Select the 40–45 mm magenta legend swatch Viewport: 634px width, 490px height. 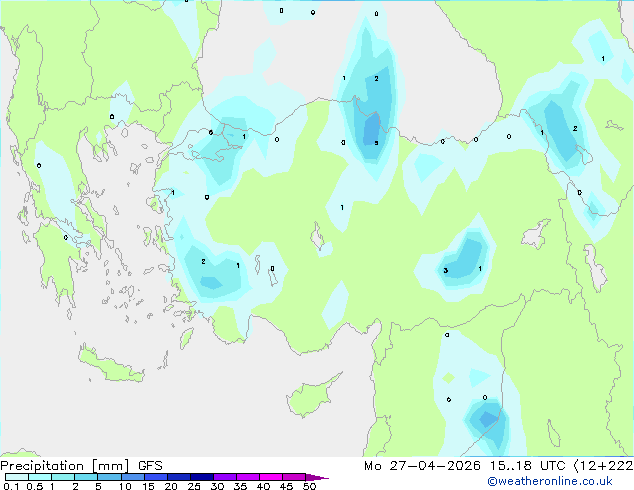271,477
